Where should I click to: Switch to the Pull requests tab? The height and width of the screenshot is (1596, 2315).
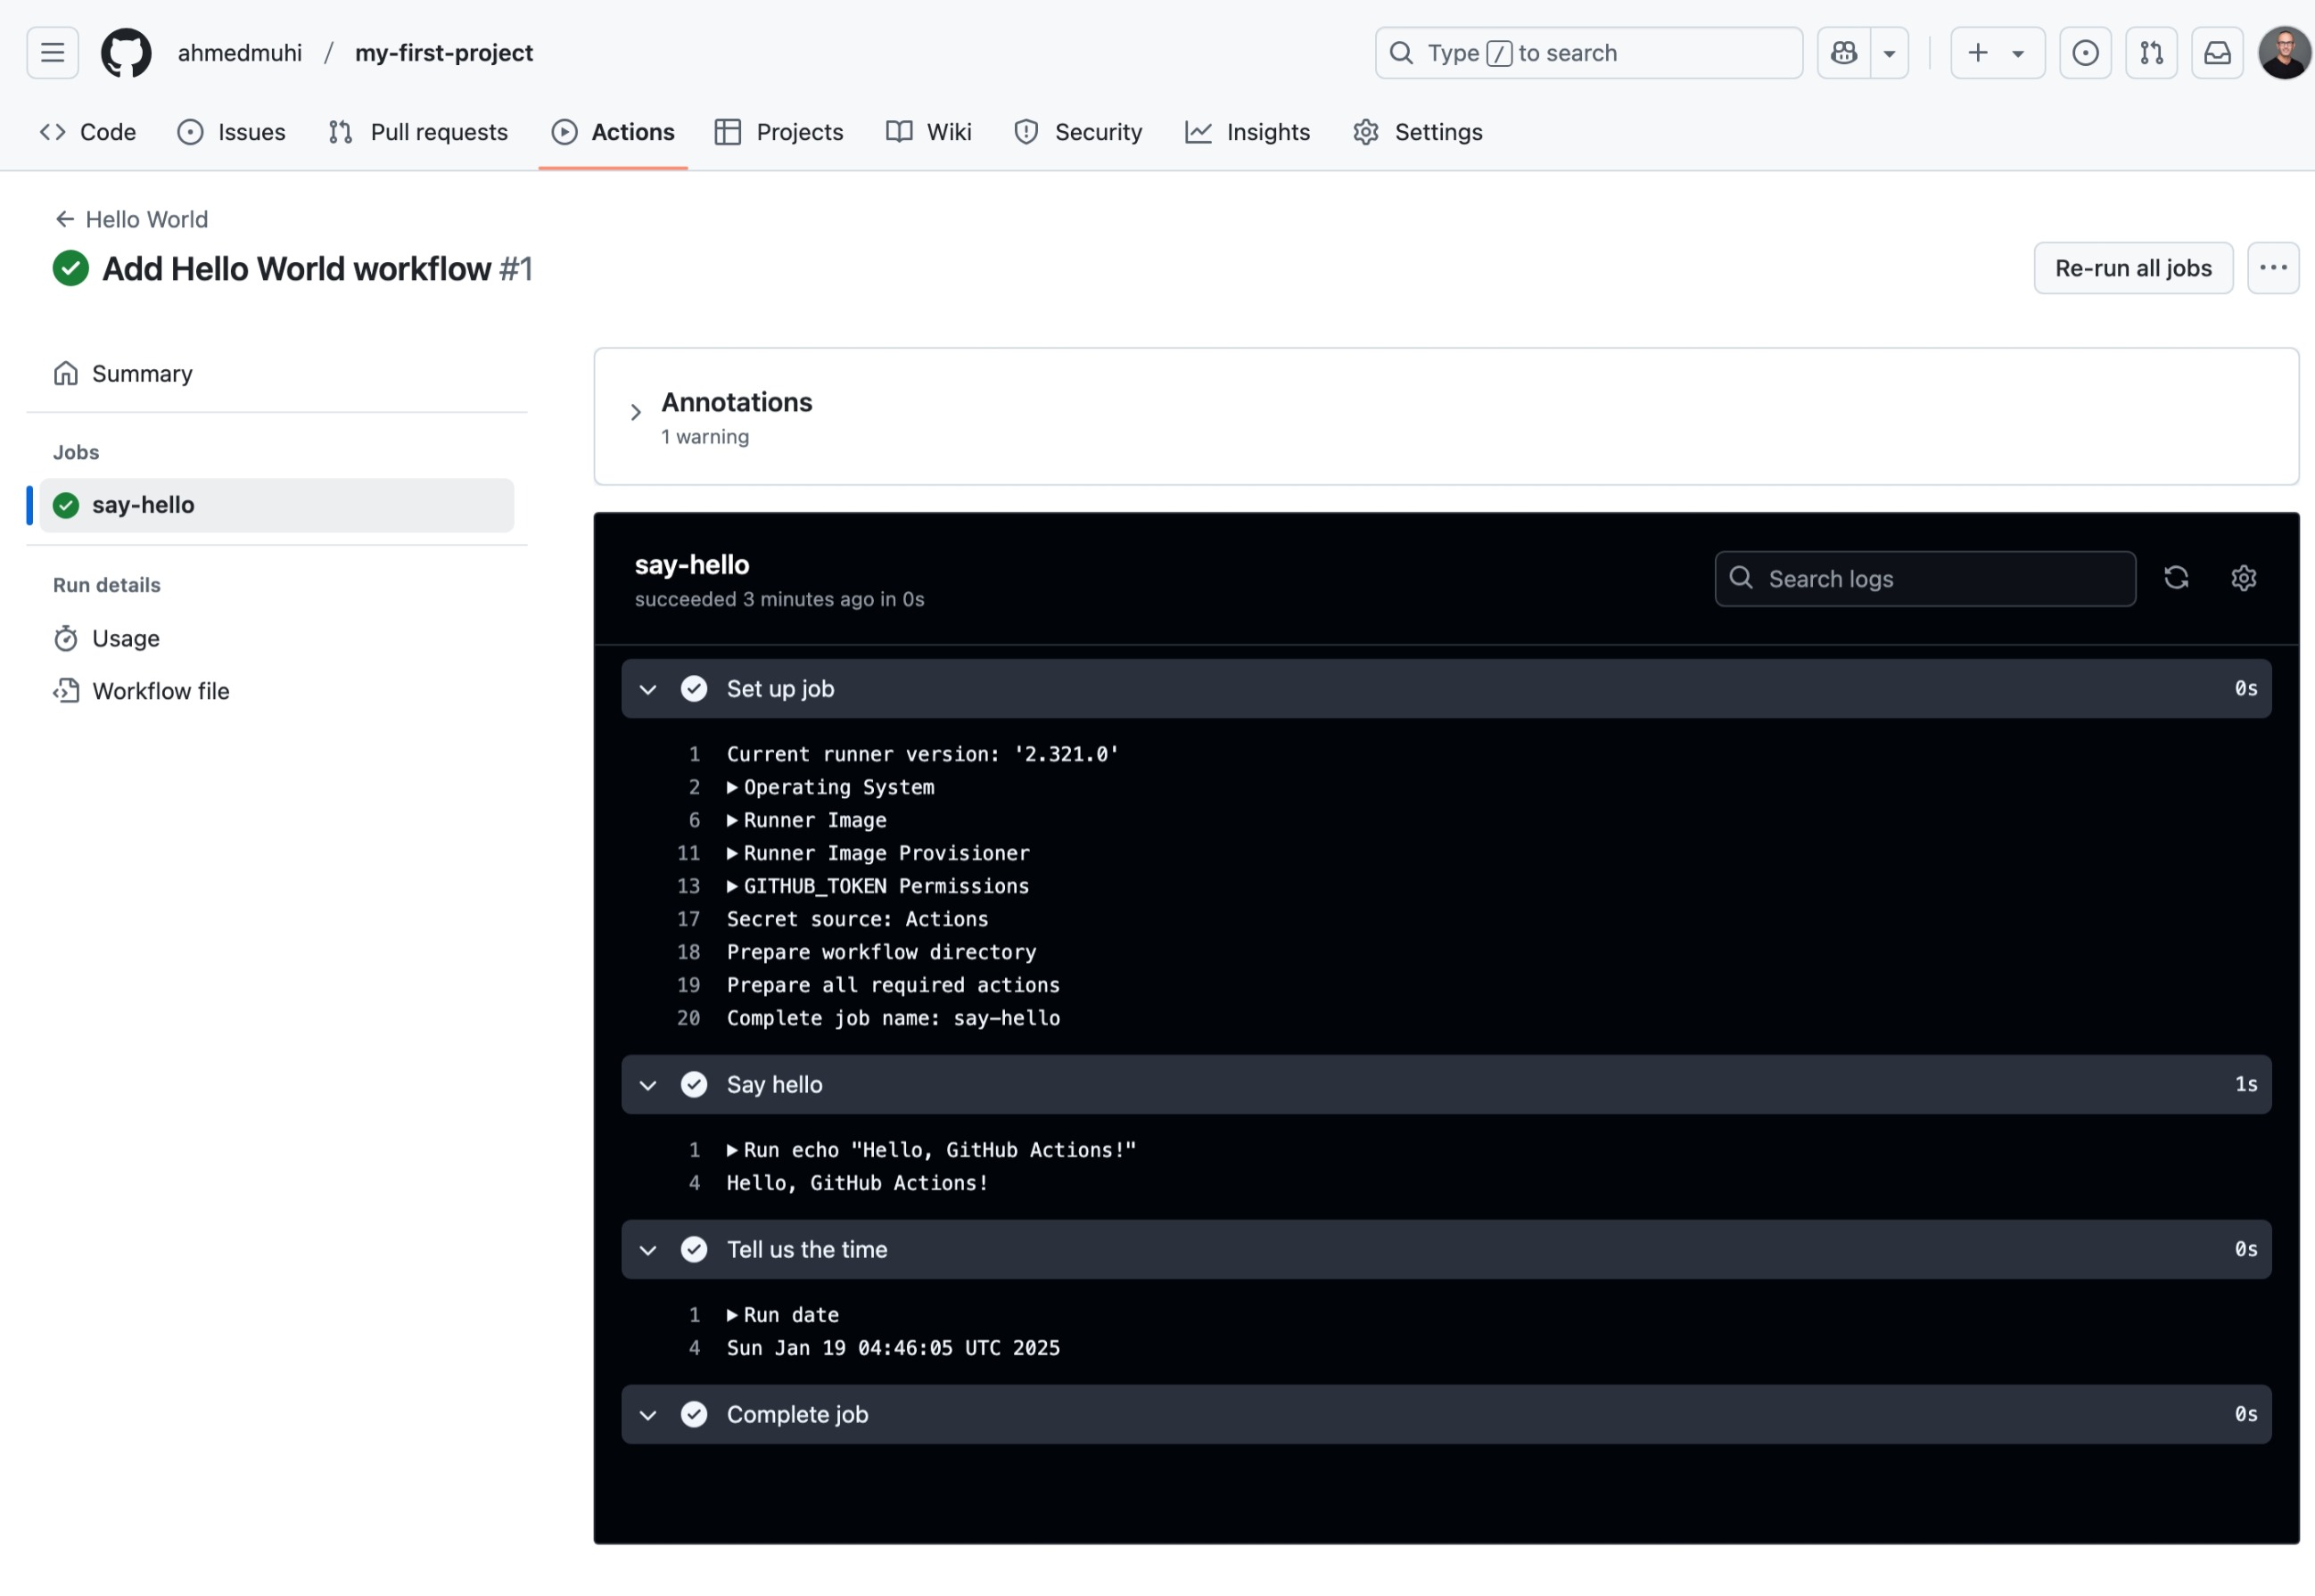[418, 132]
